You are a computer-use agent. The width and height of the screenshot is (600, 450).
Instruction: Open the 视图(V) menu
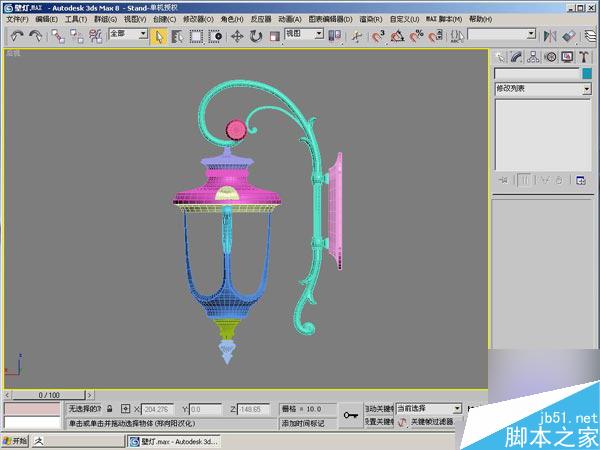[135, 19]
